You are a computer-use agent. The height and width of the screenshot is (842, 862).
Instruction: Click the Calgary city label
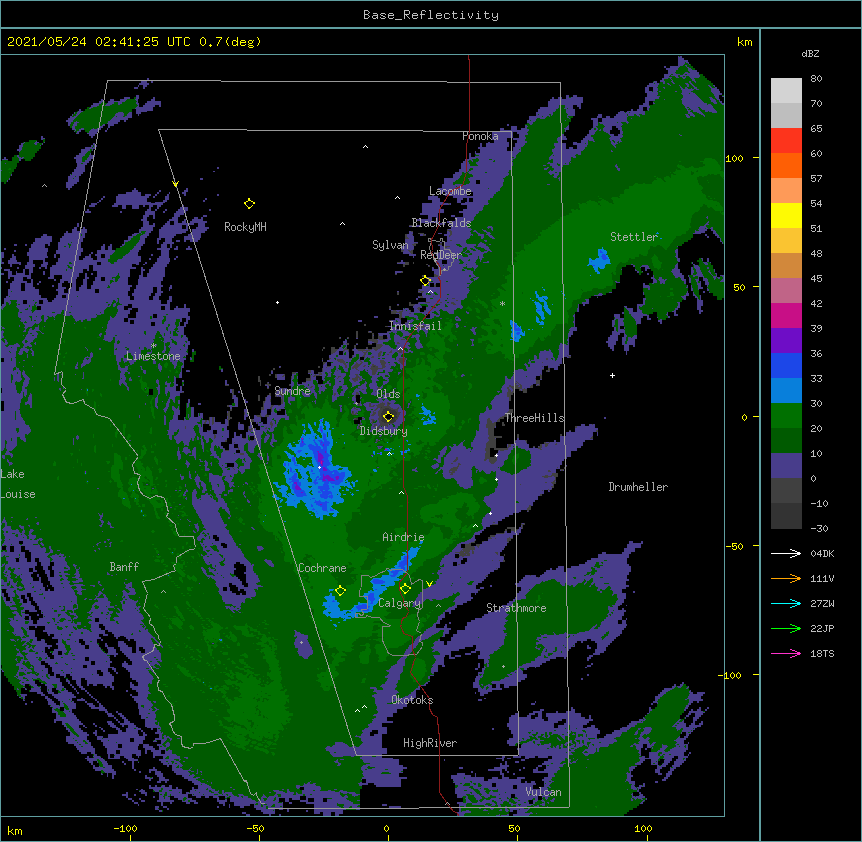click(x=400, y=603)
